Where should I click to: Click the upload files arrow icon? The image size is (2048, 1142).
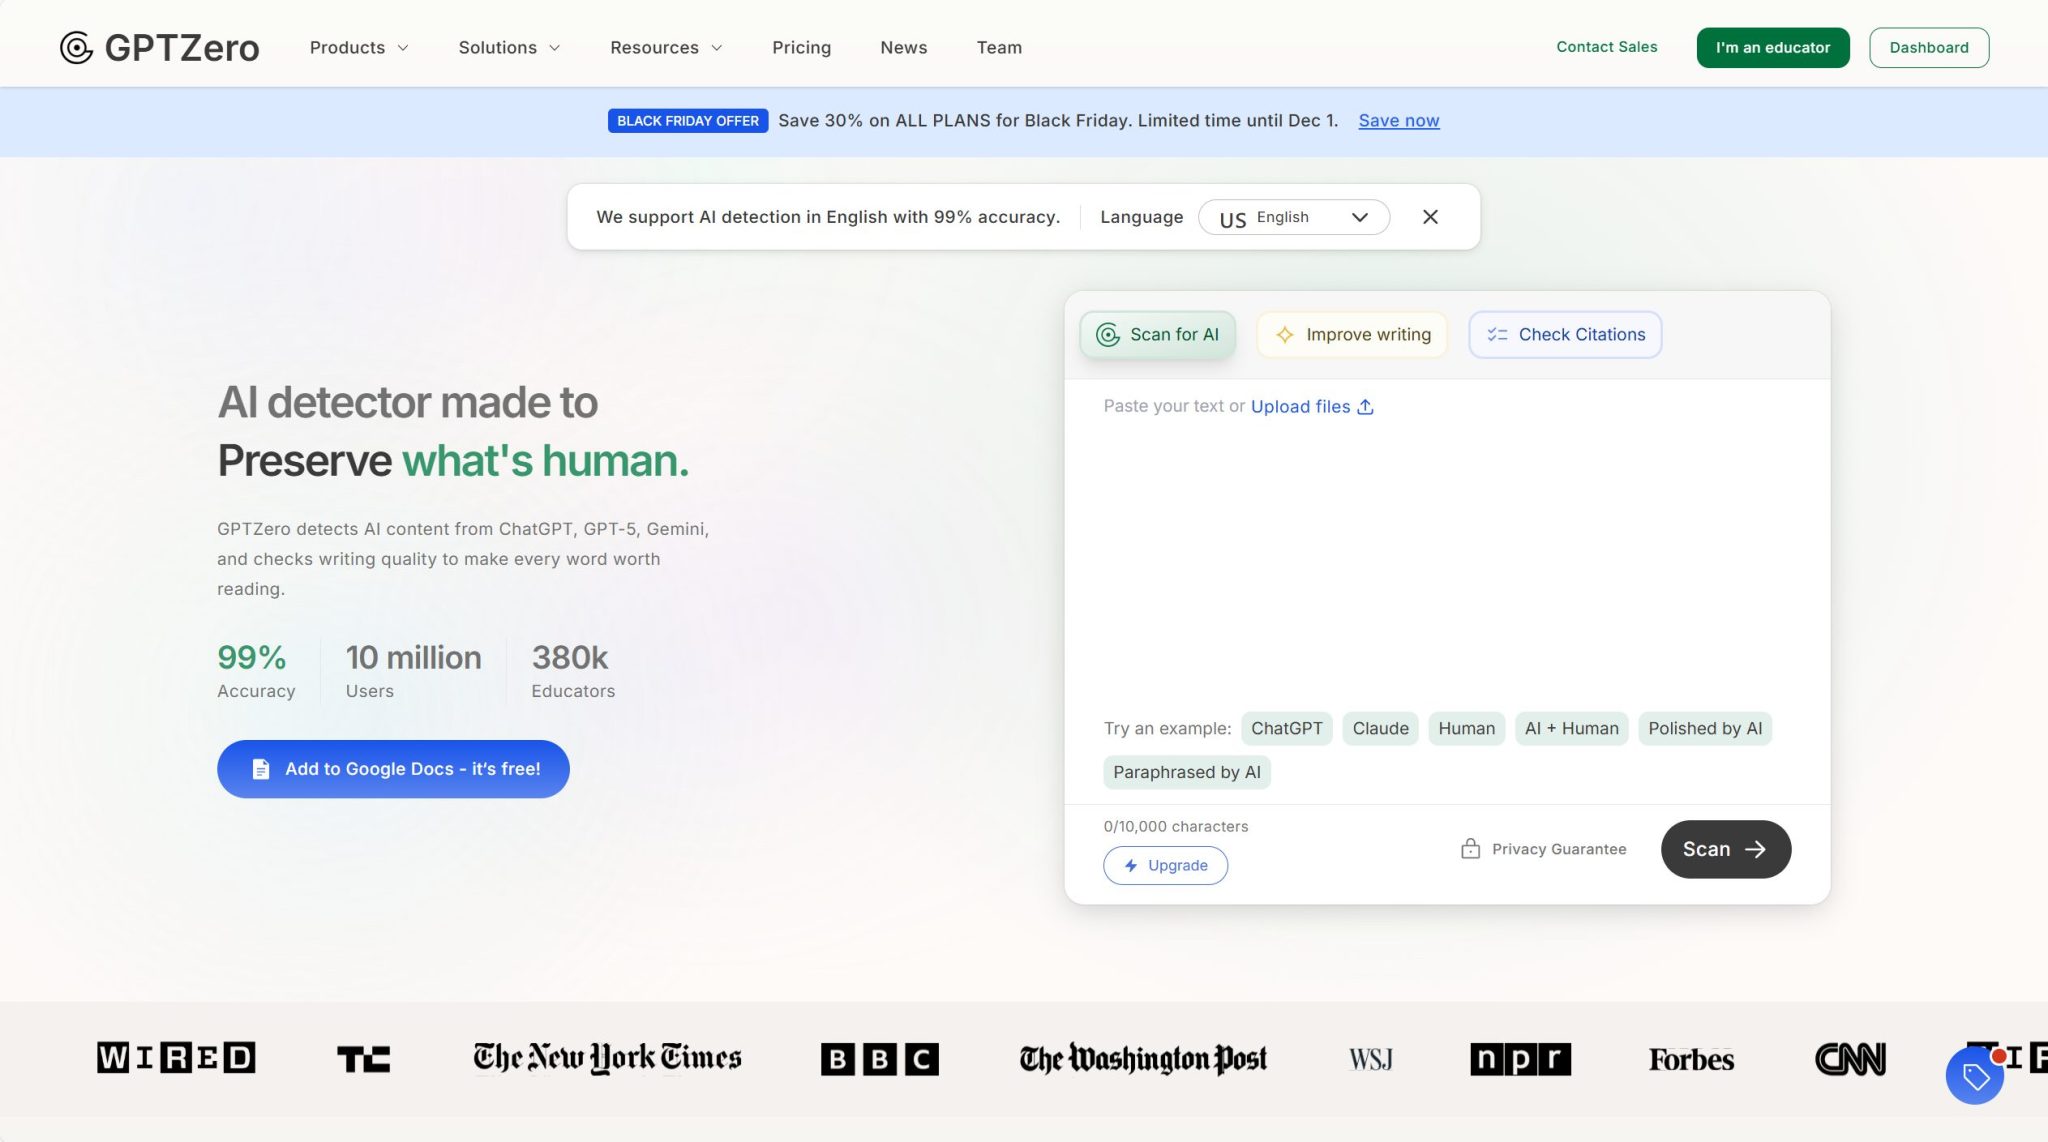pyautogui.click(x=1365, y=407)
